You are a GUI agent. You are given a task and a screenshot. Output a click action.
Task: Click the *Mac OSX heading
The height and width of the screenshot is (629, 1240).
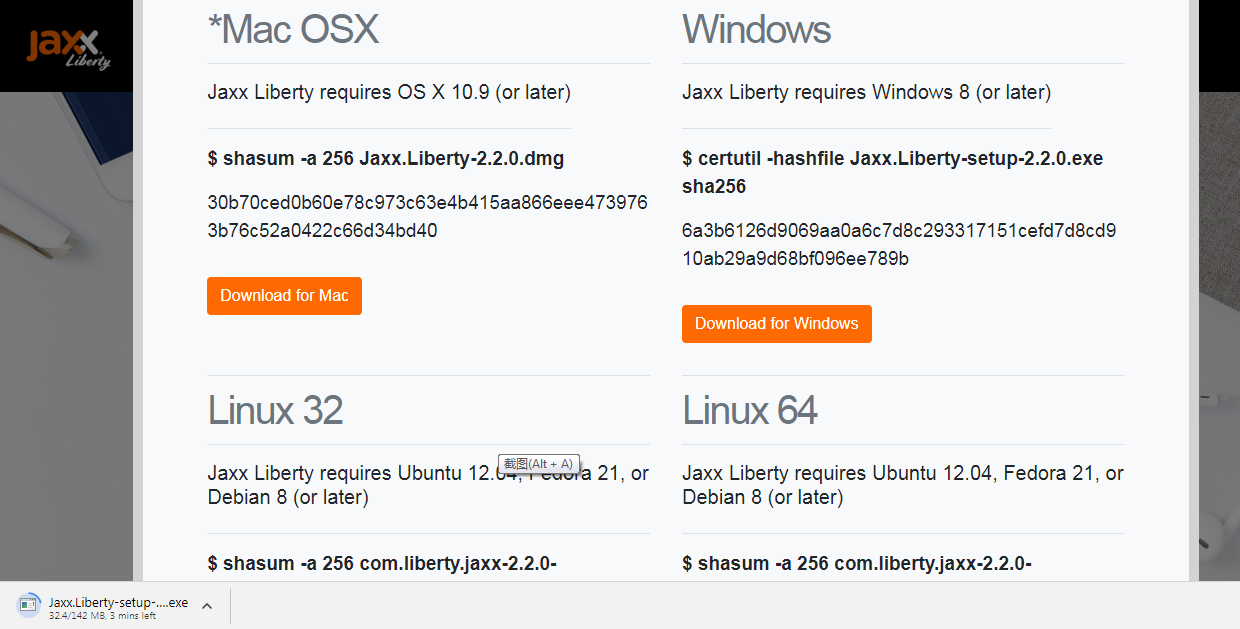(293, 29)
